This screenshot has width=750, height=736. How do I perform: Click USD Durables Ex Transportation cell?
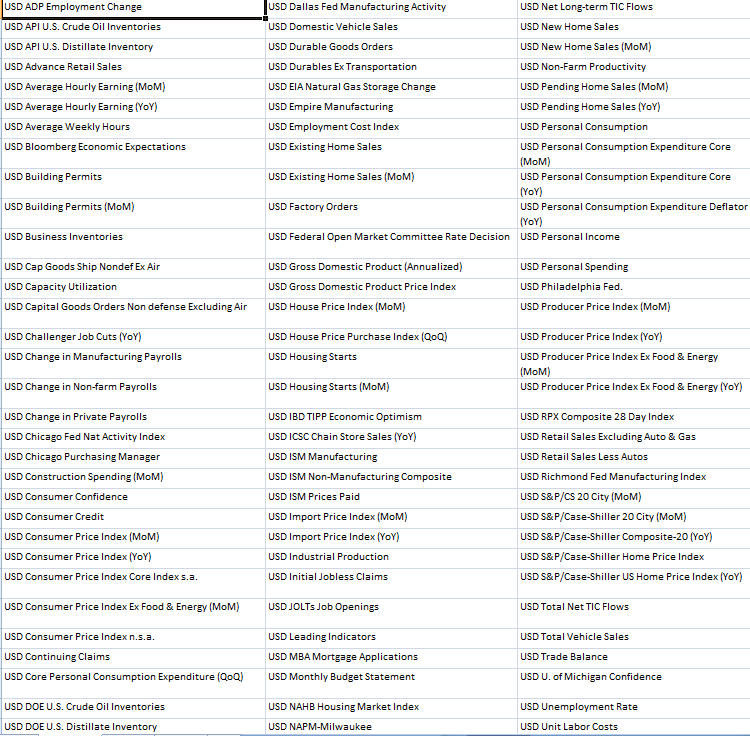coord(391,68)
